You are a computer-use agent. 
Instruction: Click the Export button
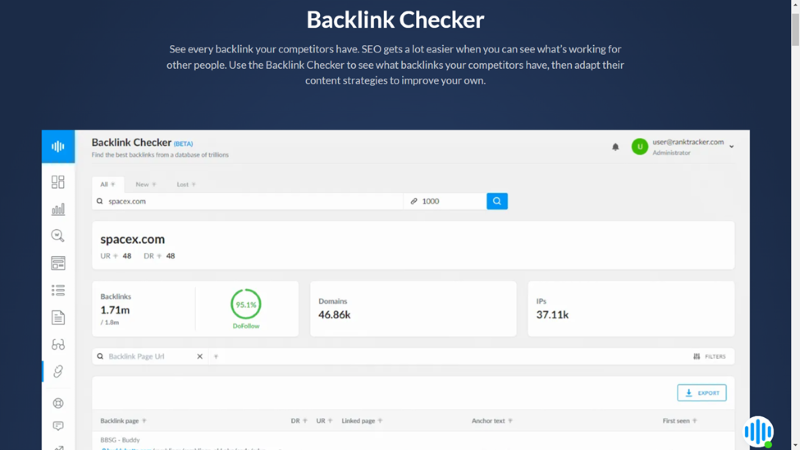point(702,393)
